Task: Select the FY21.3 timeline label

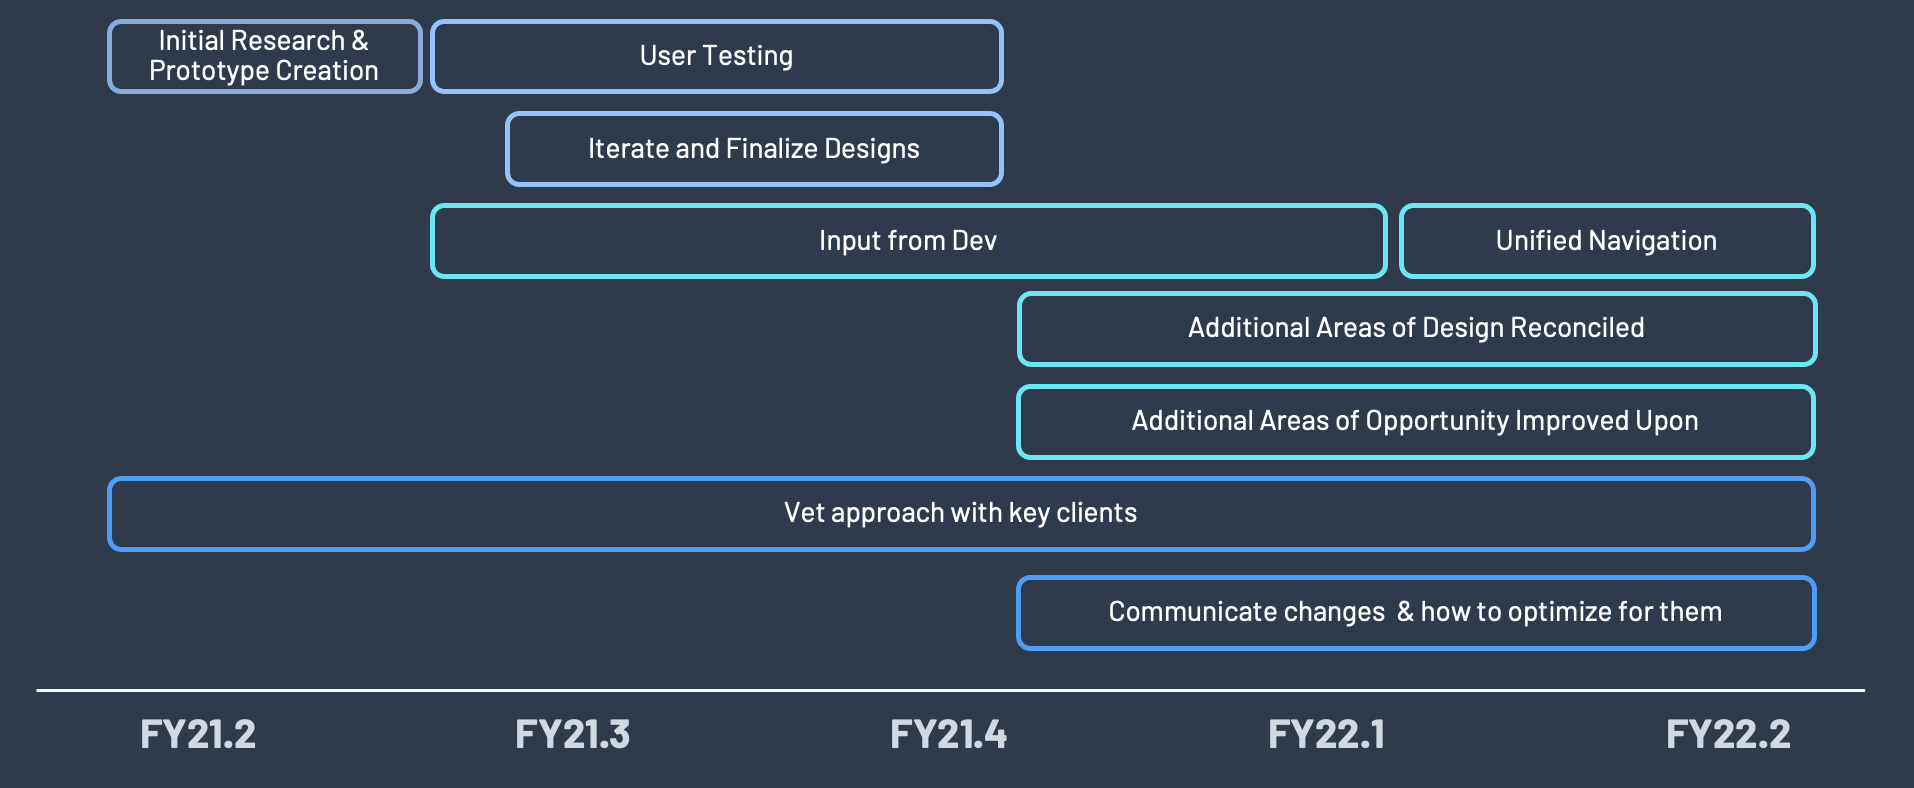Action: pos(572,735)
